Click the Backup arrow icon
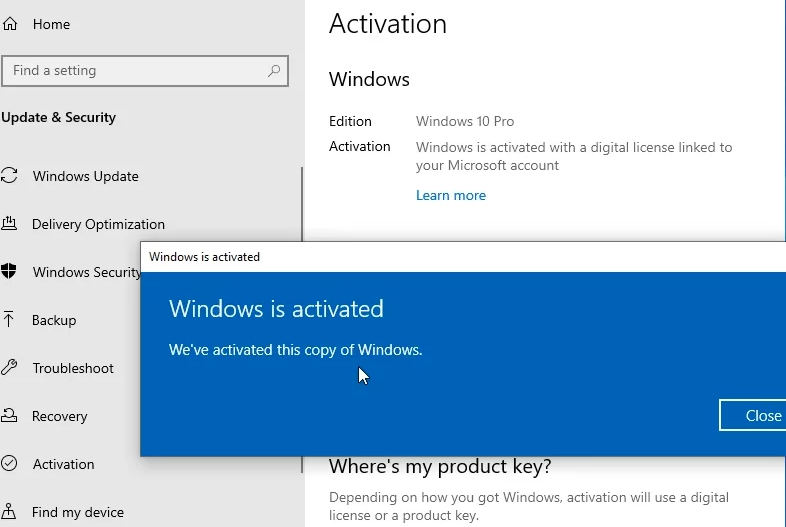The image size is (786, 527). [x=9, y=319]
